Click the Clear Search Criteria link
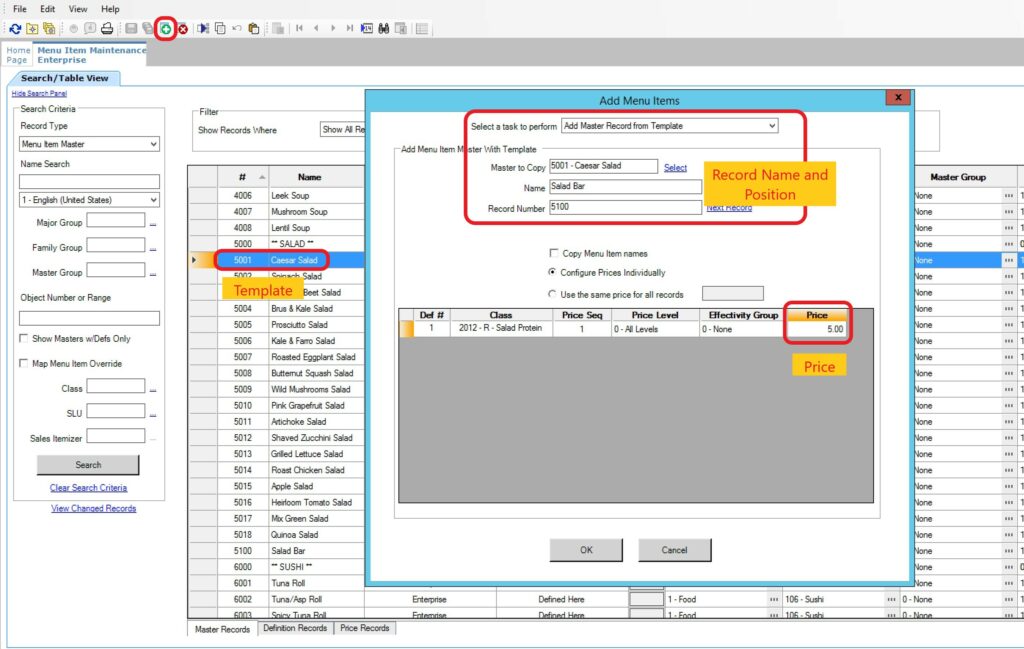Image resolution: width=1024 pixels, height=649 pixels. [88, 488]
